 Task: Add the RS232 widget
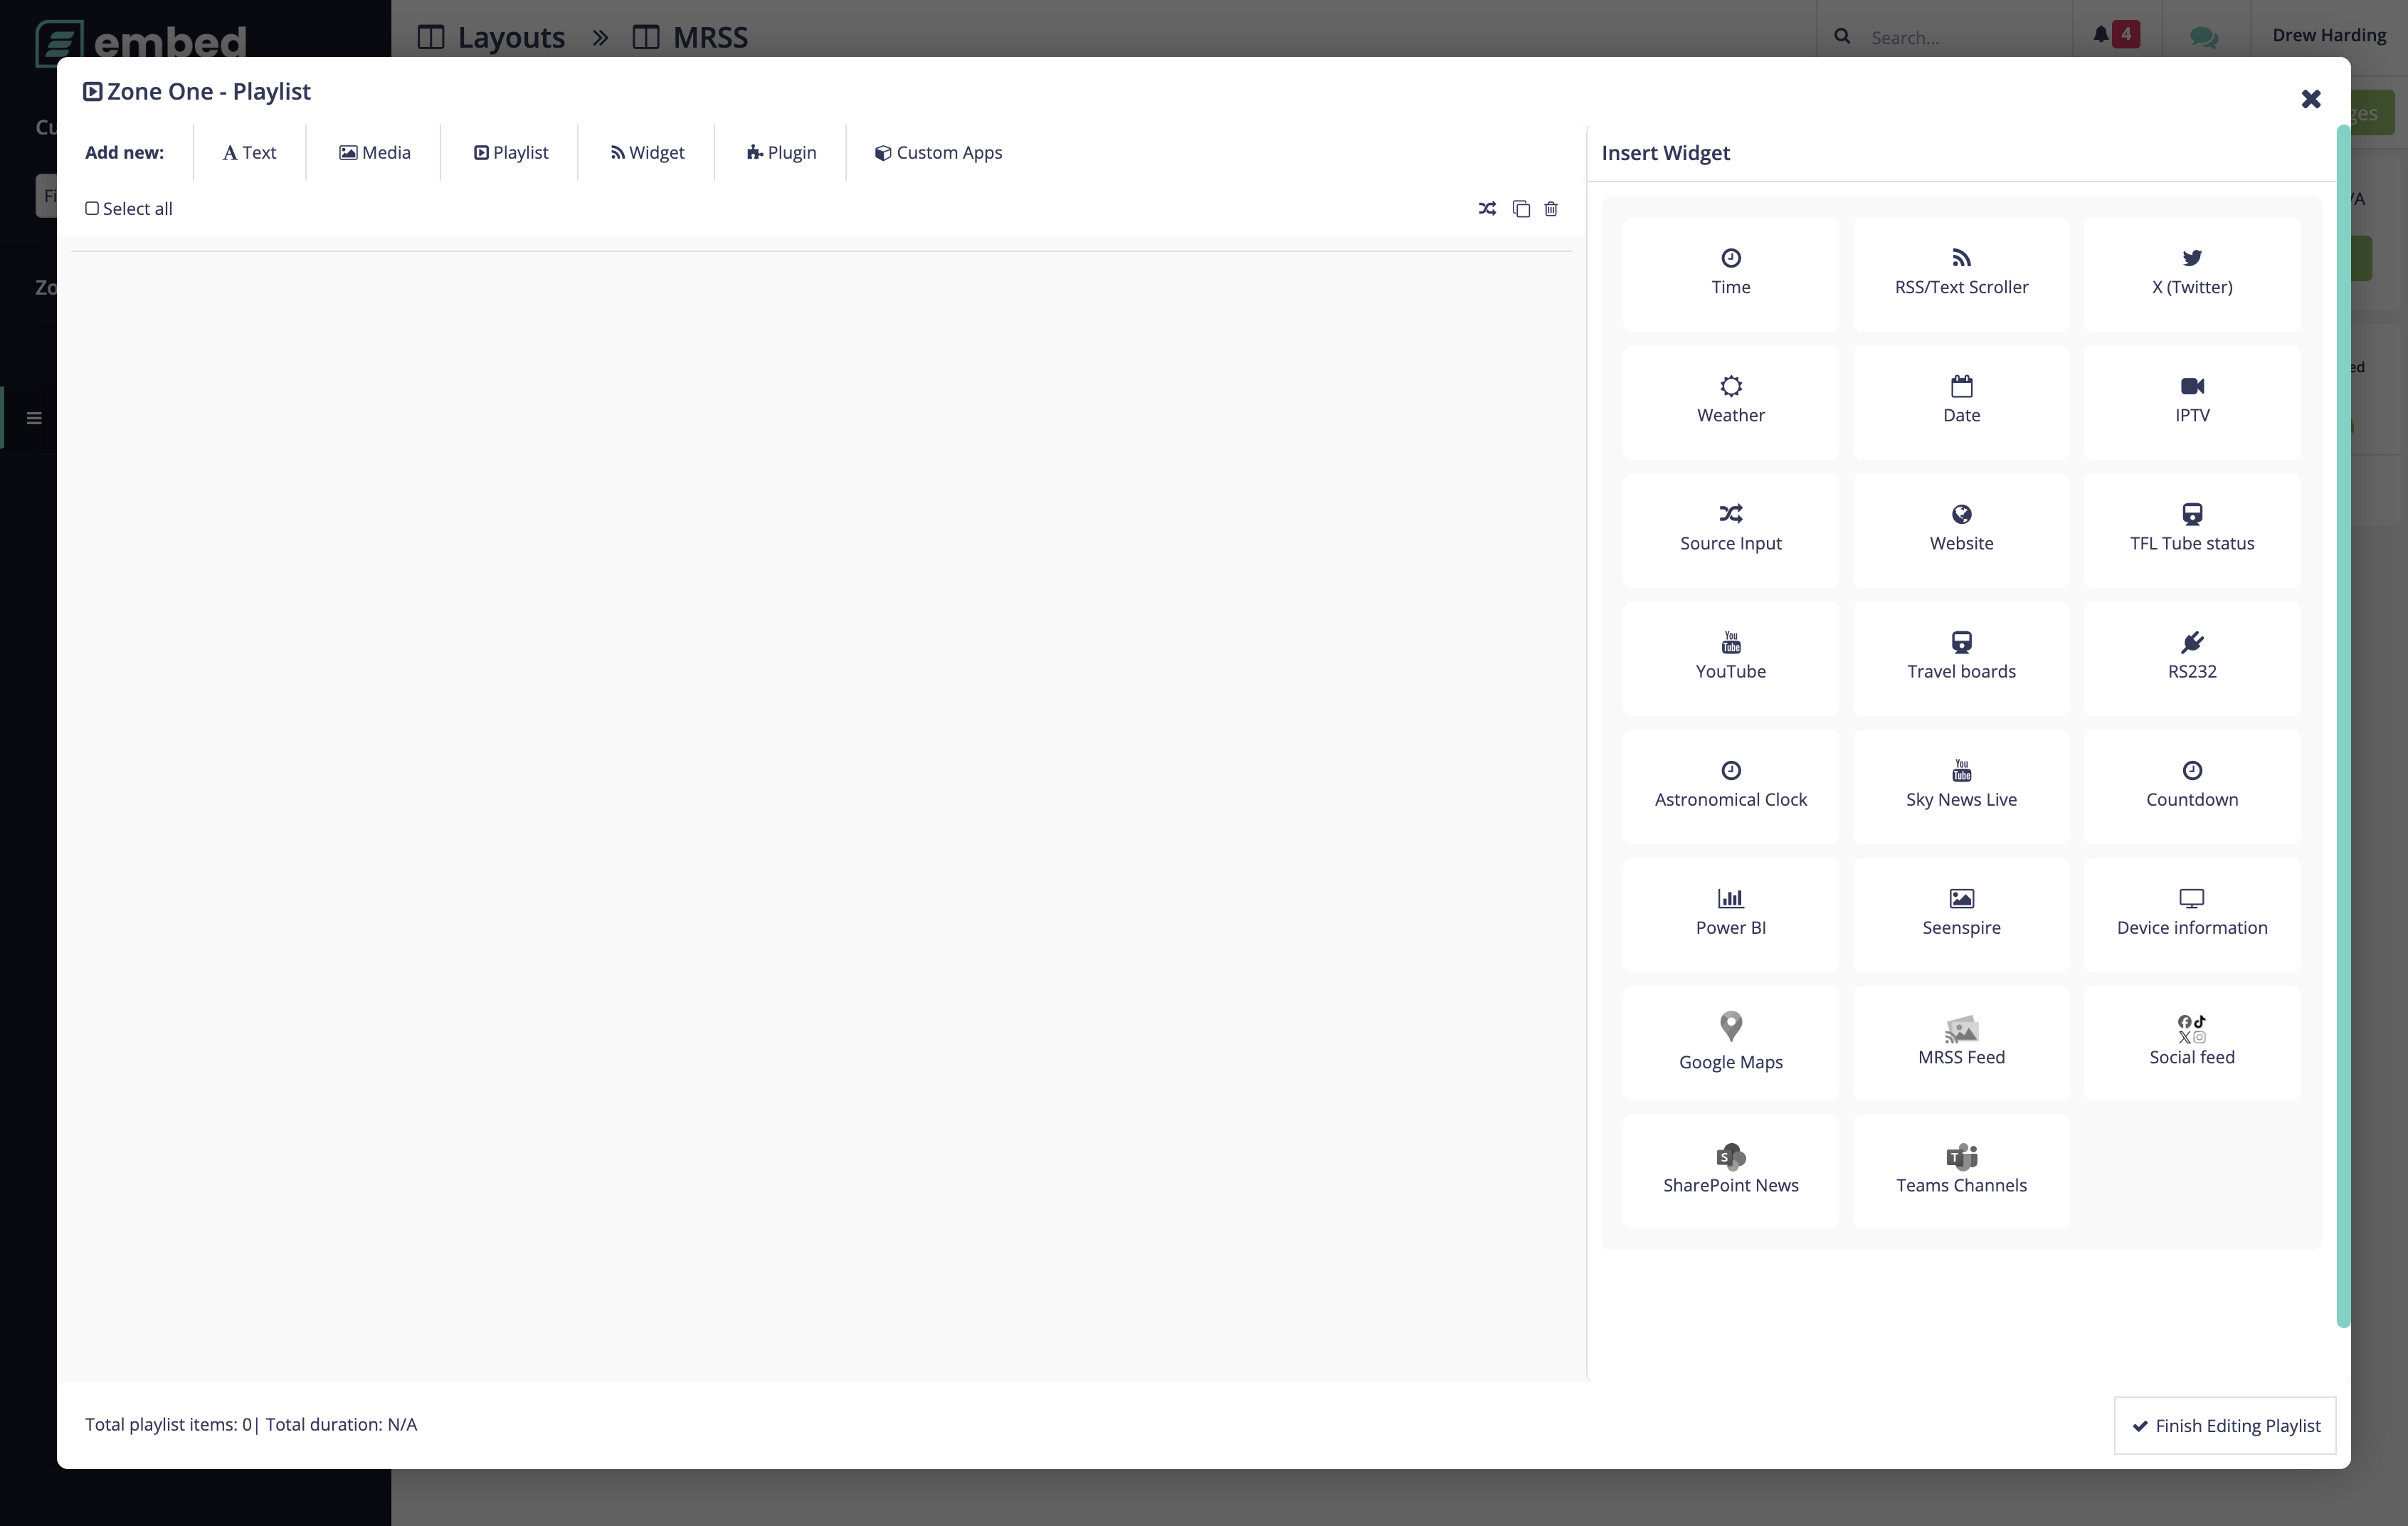pyautogui.click(x=2190, y=657)
